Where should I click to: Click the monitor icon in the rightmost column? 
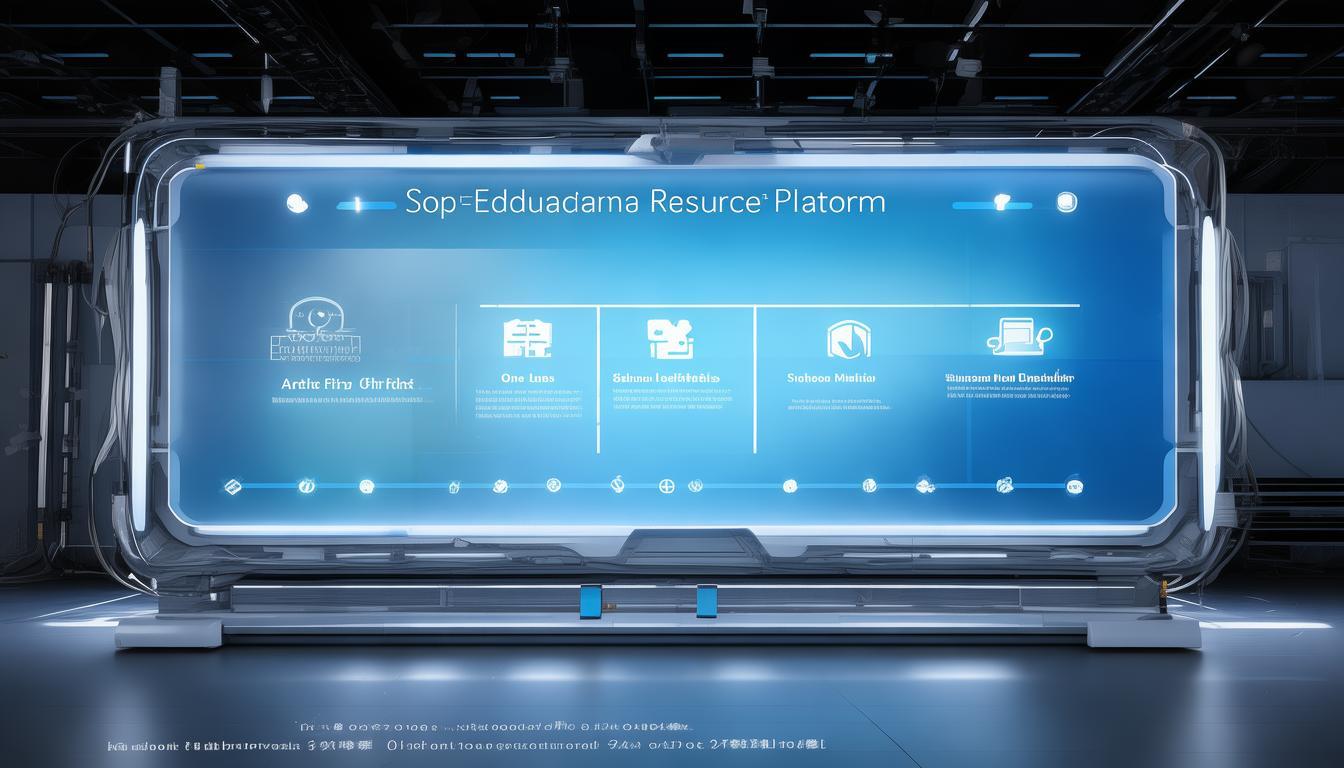tap(1017, 336)
